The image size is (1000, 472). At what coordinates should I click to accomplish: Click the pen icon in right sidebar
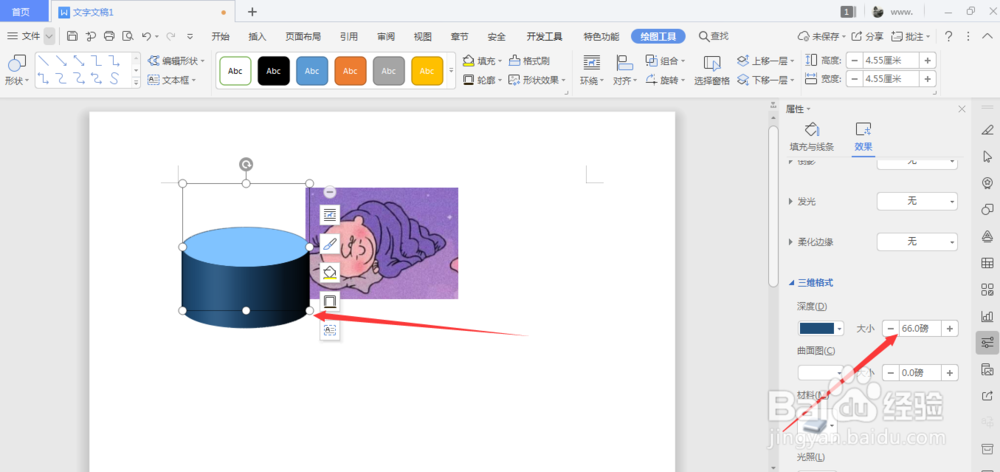click(987, 130)
